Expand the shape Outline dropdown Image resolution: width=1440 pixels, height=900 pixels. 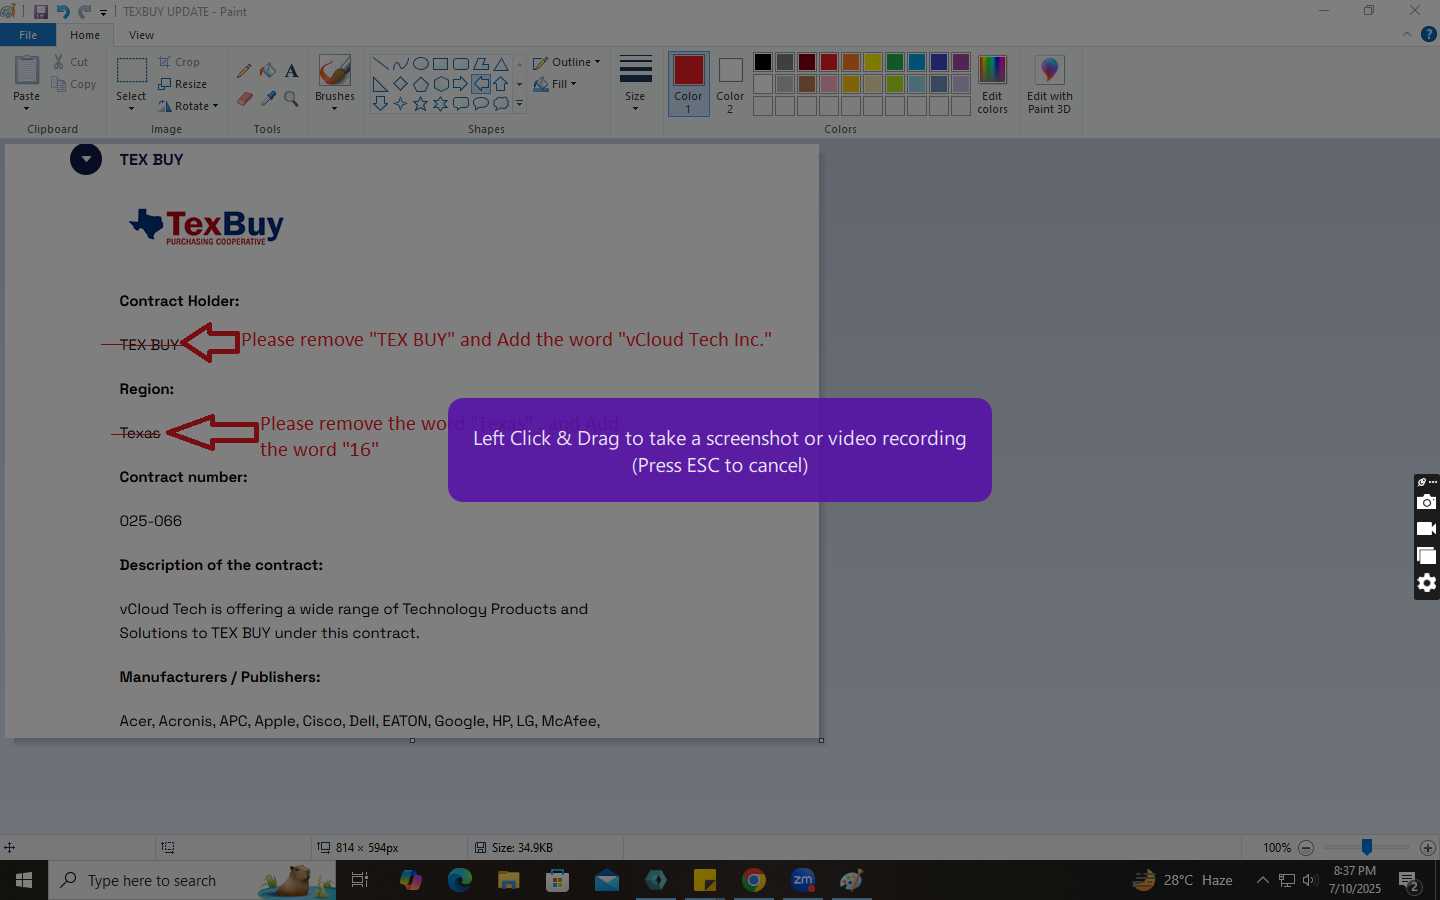tap(598, 62)
